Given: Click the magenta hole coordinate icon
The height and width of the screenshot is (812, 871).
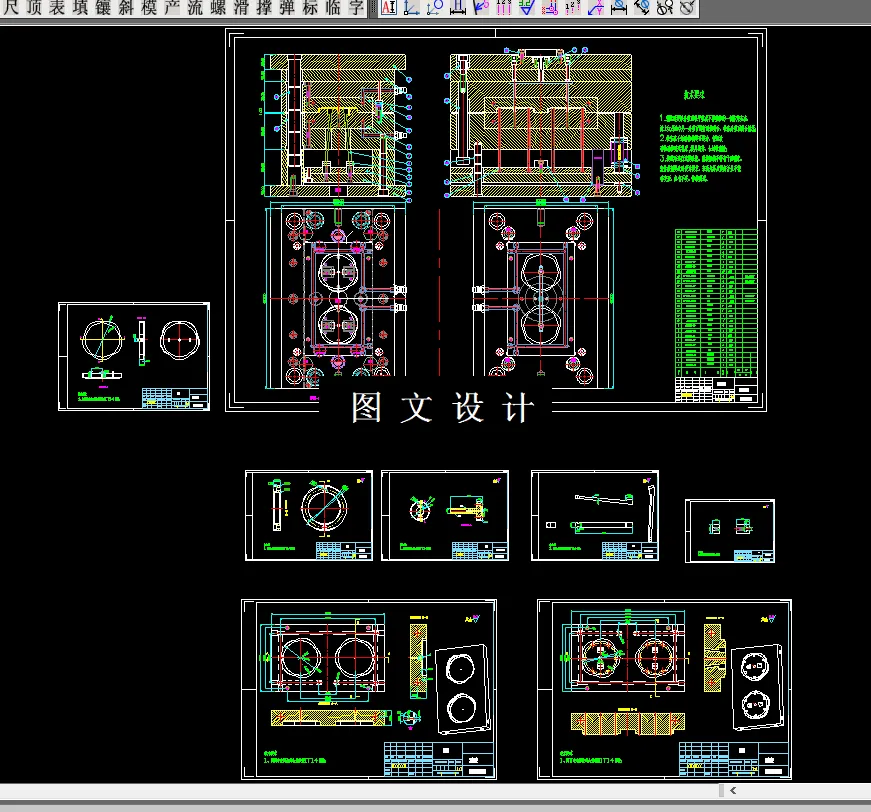Looking at the screenshot, I should click(x=550, y=7).
